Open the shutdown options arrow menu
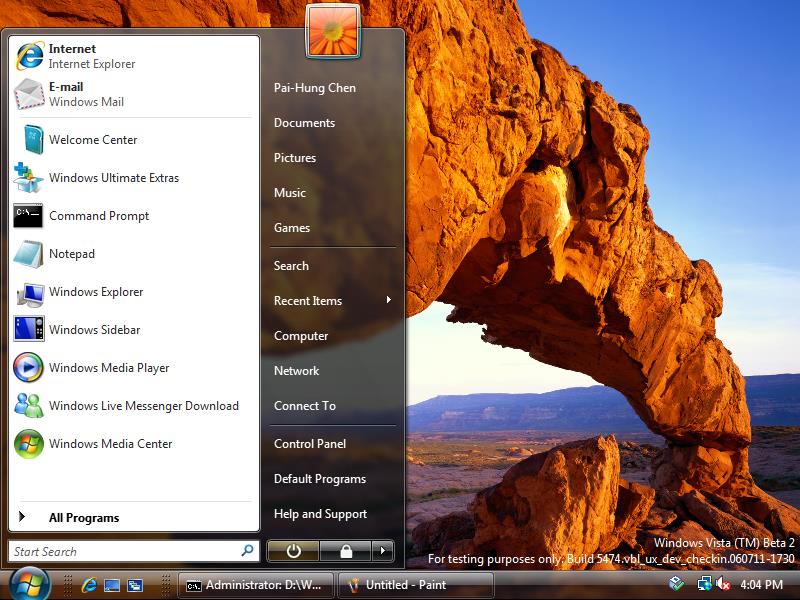The height and width of the screenshot is (600, 800). (x=383, y=551)
